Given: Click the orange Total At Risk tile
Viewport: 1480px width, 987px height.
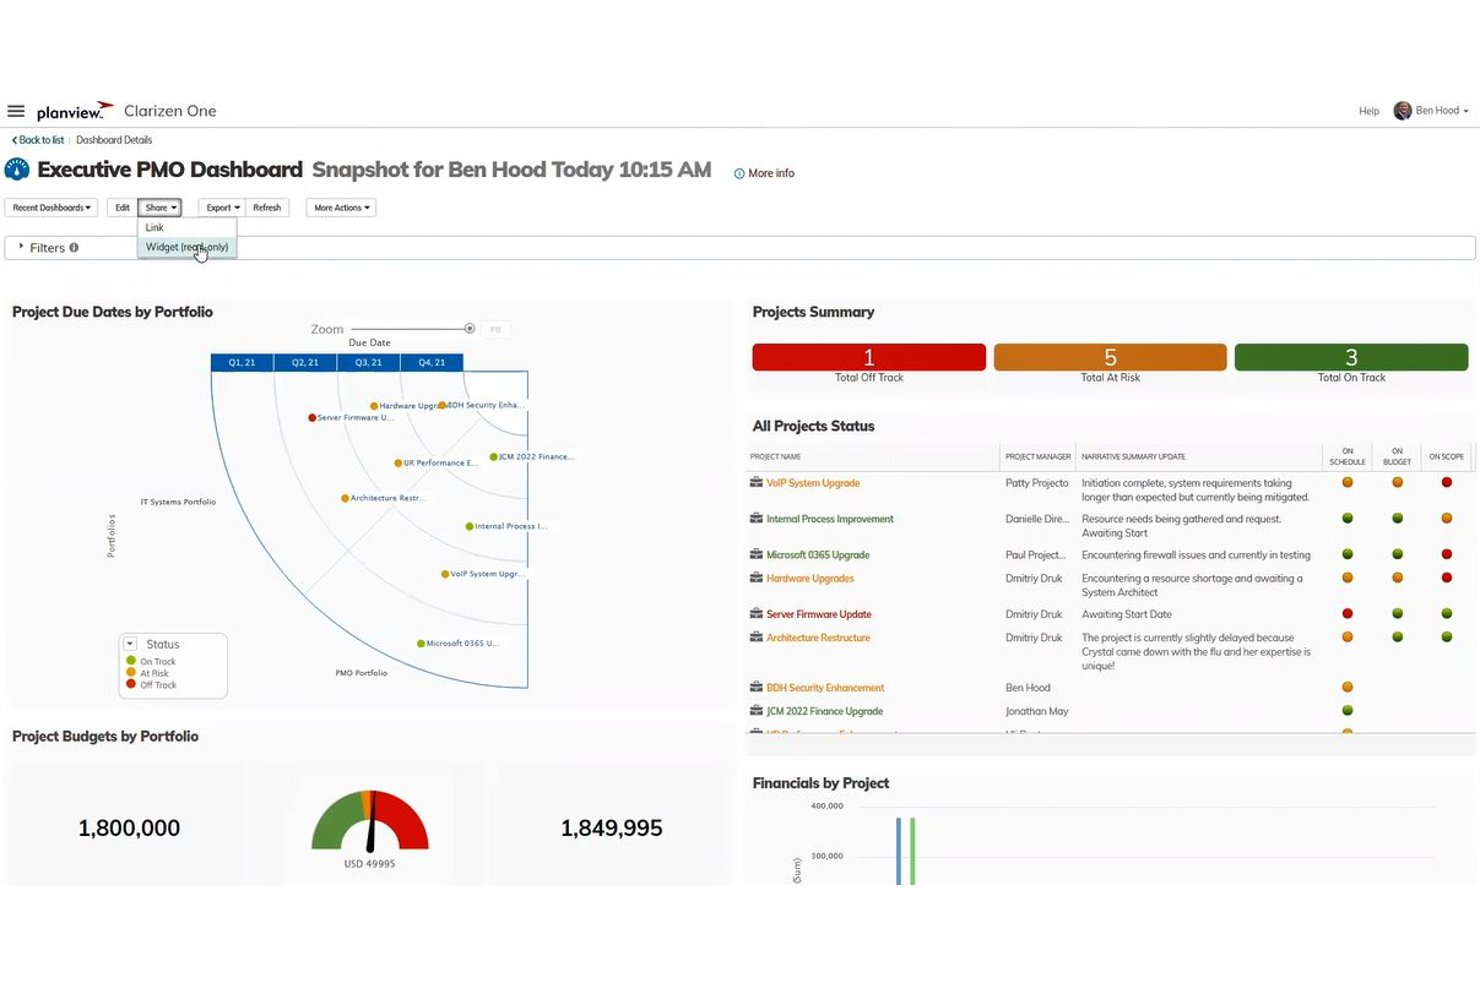Looking at the screenshot, I should click(1110, 357).
